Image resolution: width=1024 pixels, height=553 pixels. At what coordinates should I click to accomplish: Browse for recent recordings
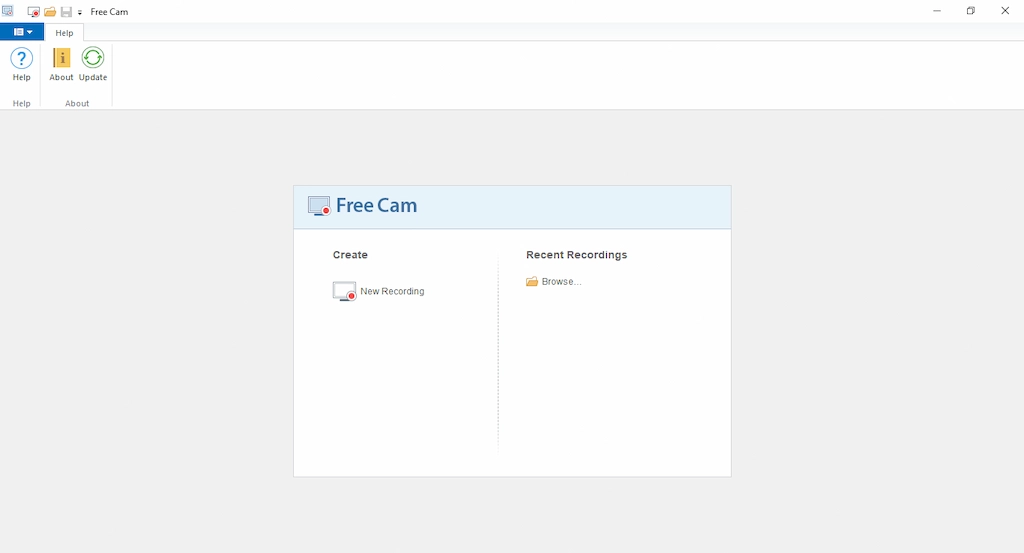point(554,281)
